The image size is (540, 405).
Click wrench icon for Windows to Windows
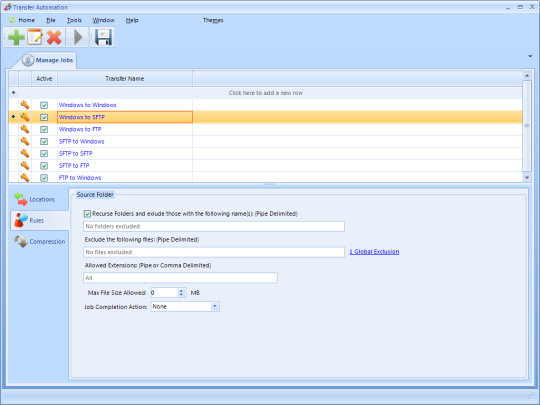25,105
